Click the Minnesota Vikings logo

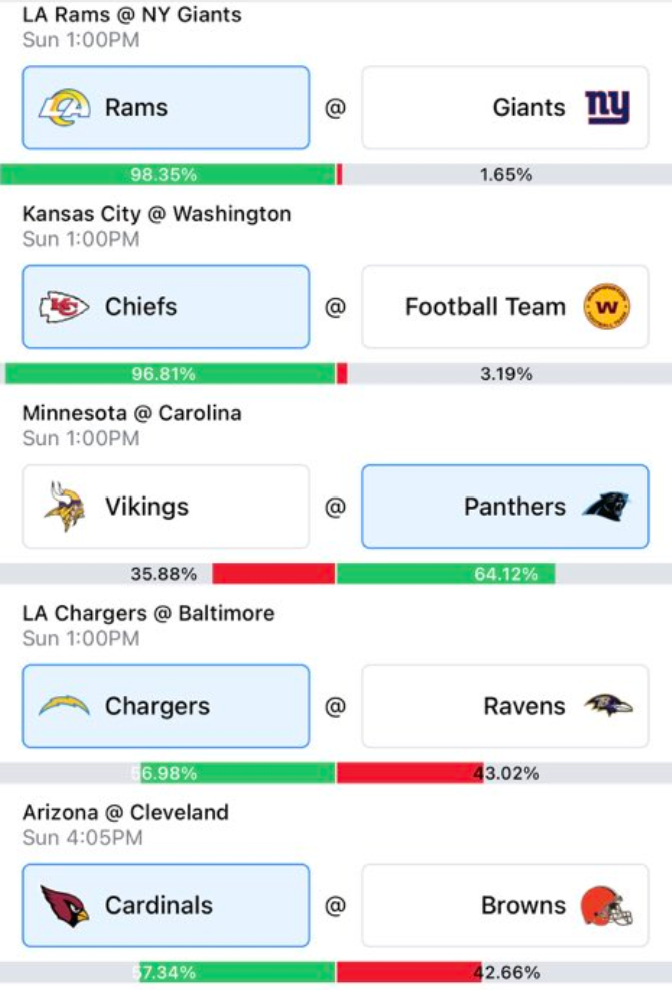64,506
